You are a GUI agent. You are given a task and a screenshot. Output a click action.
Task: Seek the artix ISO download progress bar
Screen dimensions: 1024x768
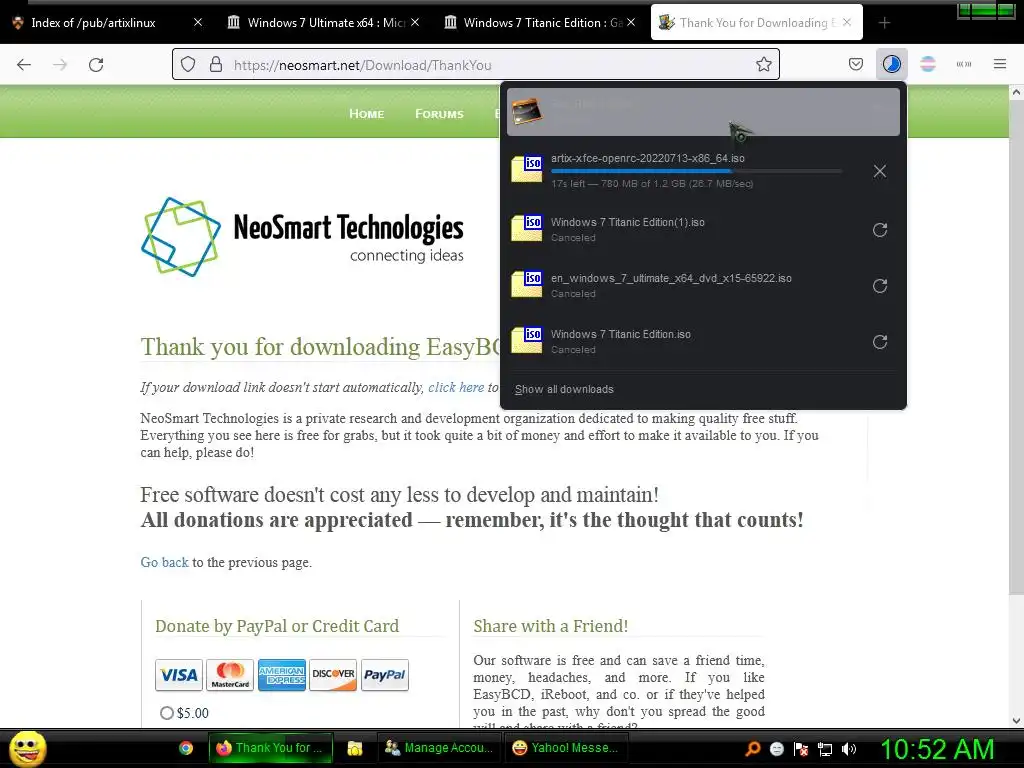(x=697, y=171)
